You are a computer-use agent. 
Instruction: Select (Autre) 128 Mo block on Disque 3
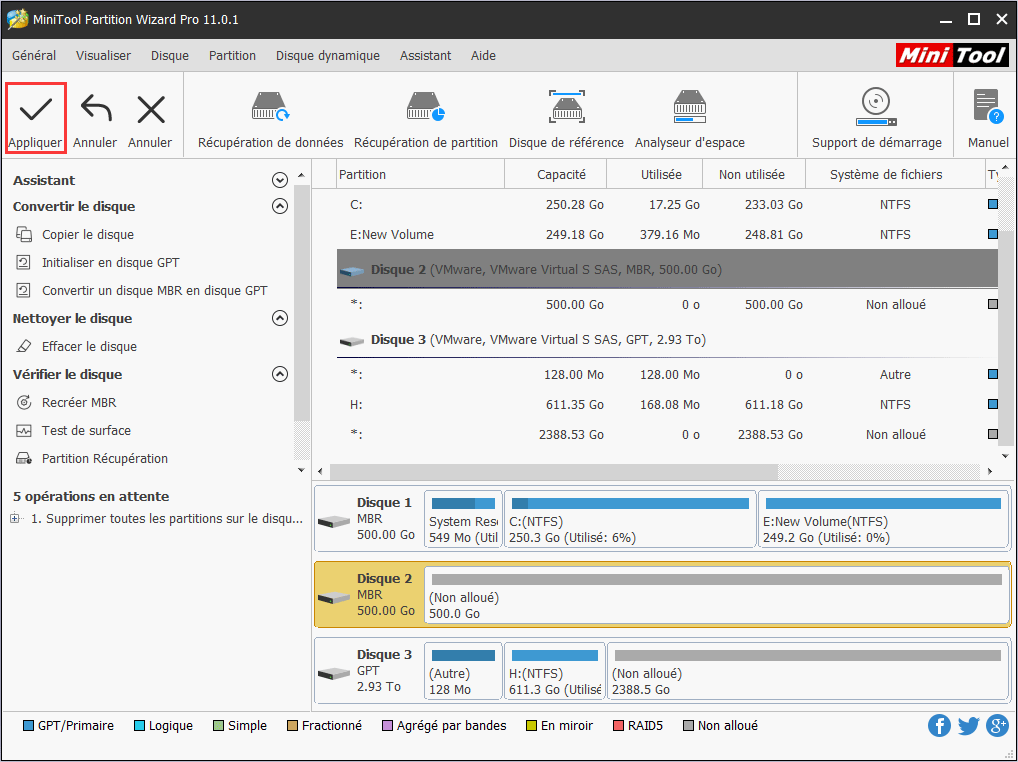point(463,671)
